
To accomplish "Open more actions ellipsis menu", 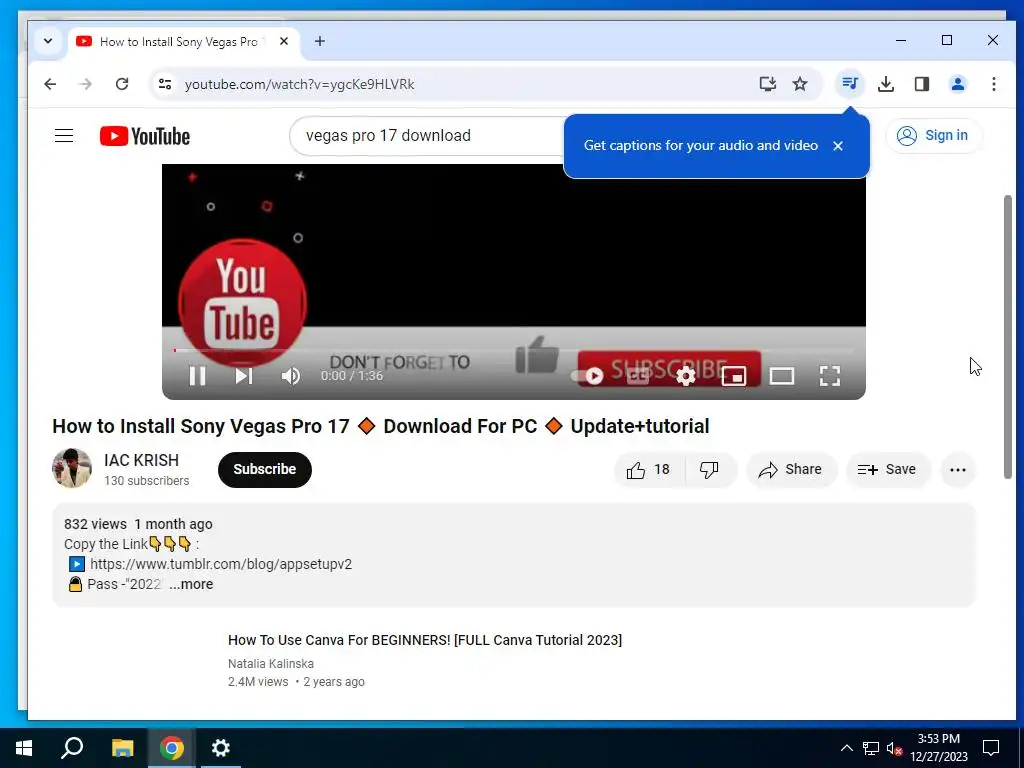I will [957, 470].
